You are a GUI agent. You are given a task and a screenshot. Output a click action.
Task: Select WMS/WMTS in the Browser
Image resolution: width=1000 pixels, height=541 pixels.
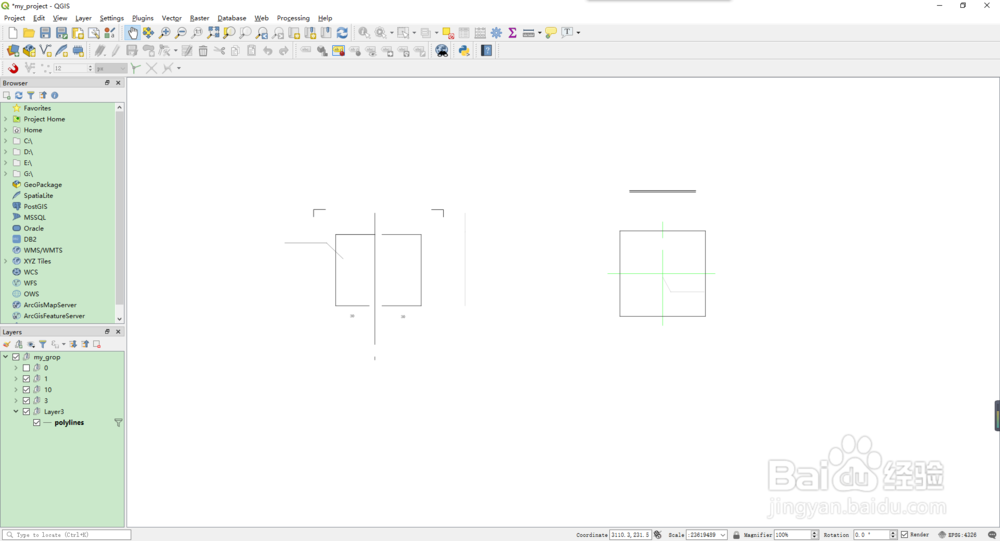[x=43, y=250]
